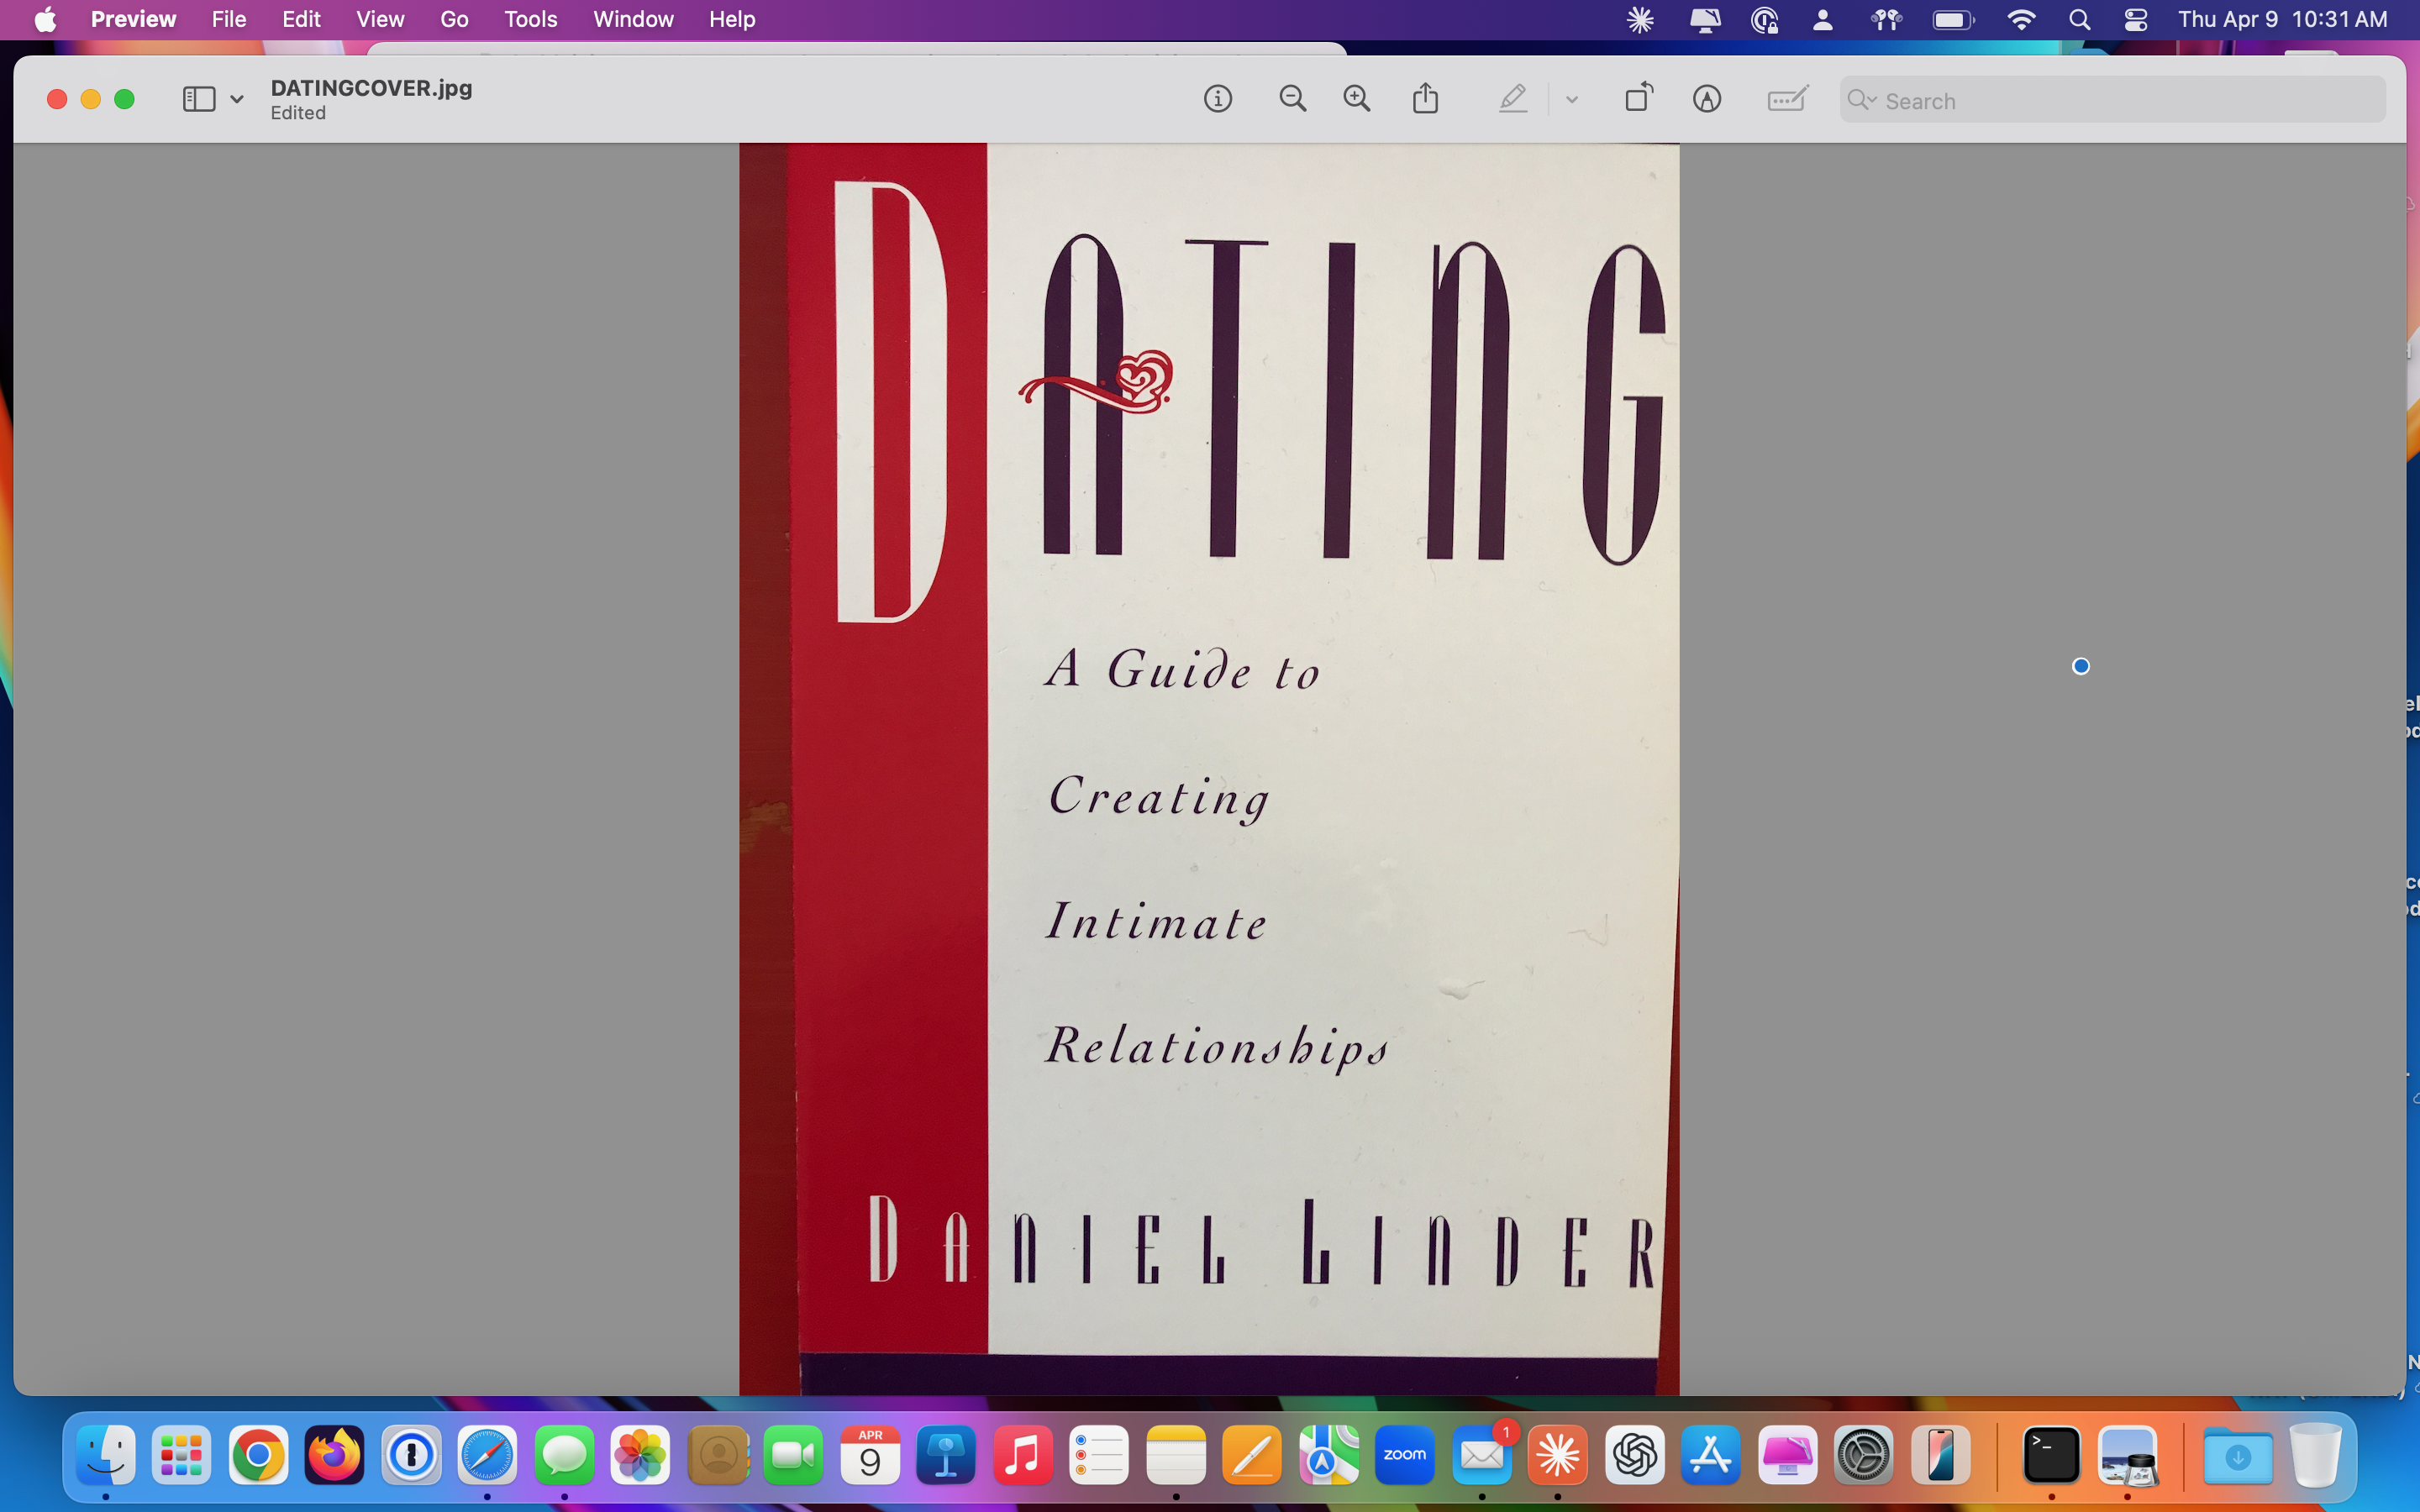2420x1512 pixels.
Task: Open the Tools menu
Action: tap(530, 19)
